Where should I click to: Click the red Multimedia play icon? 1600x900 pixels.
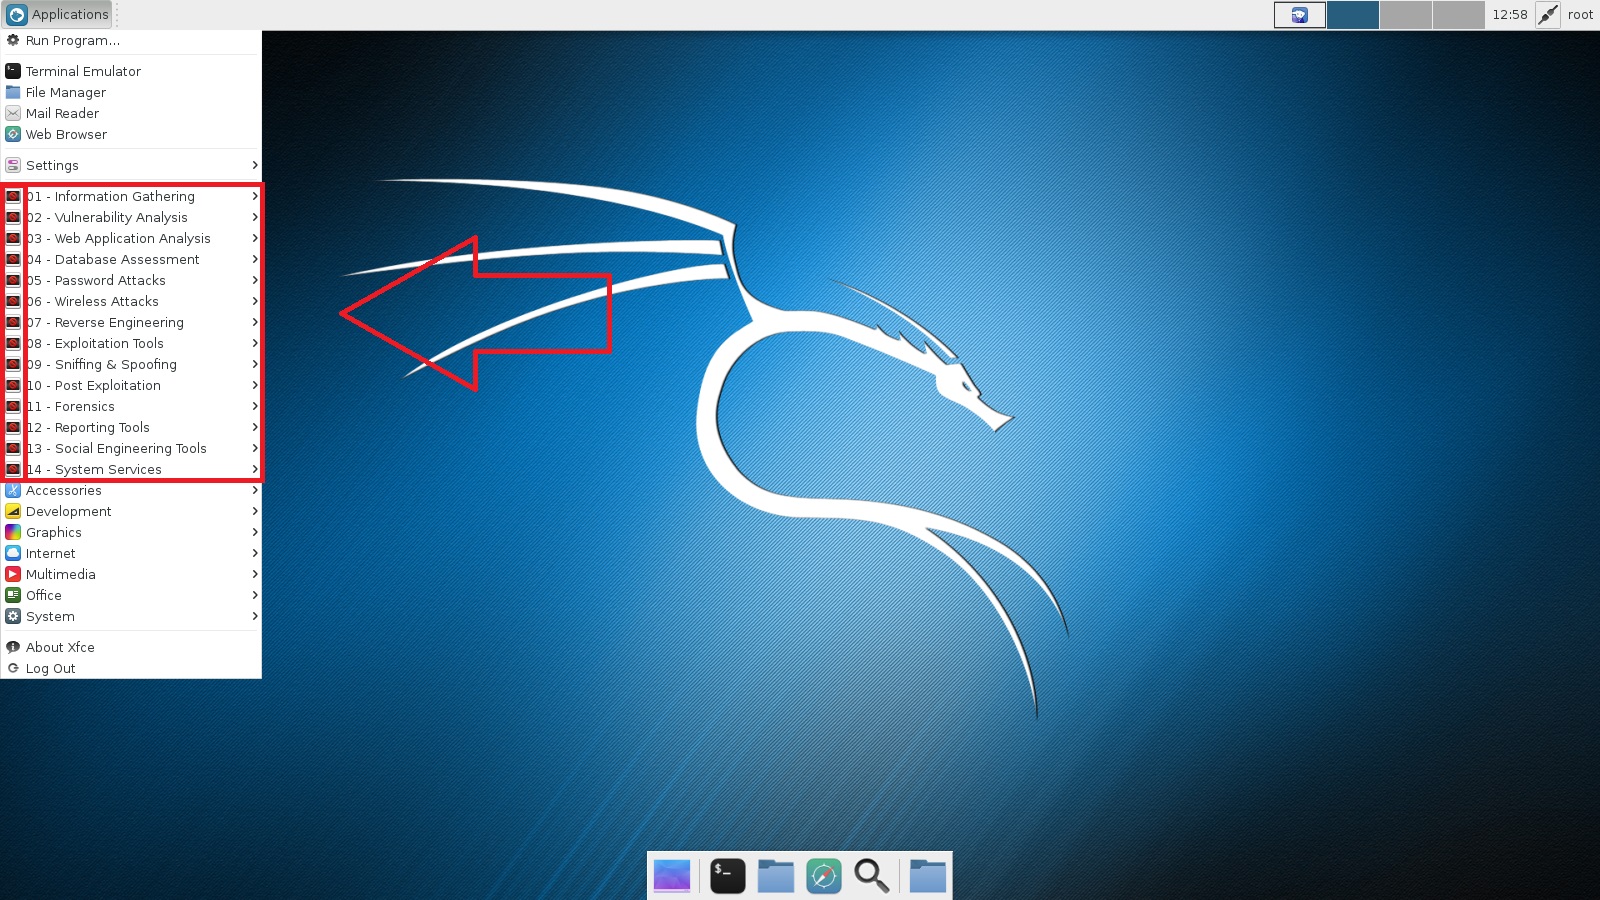pyautogui.click(x=13, y=574)
